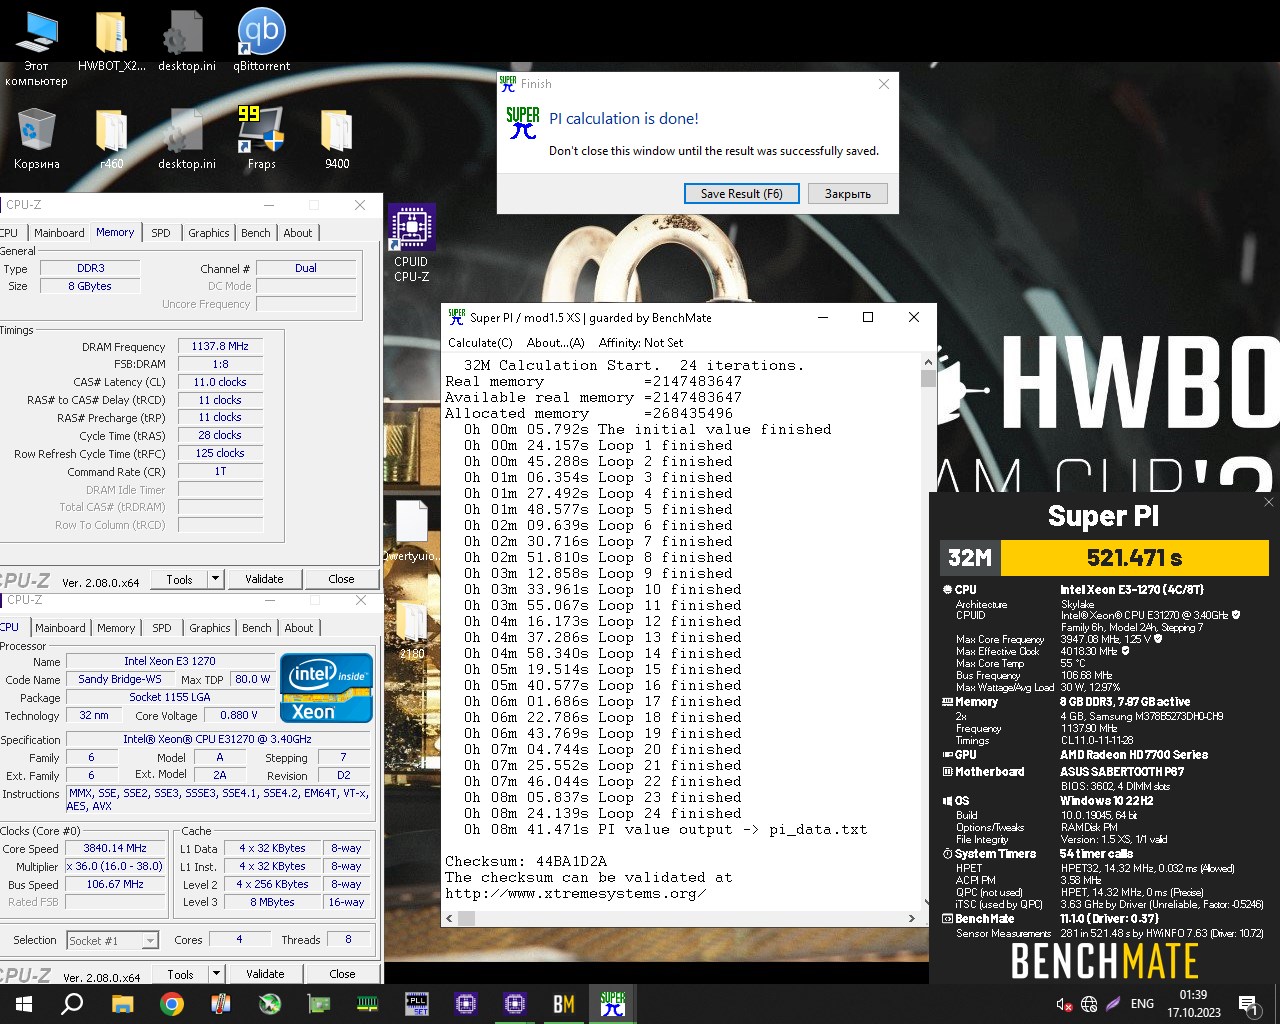Open the About...(A) menu in Super PI
Screen dimensions: 1280x1024
pyautogui.click(x=555, y=342)
